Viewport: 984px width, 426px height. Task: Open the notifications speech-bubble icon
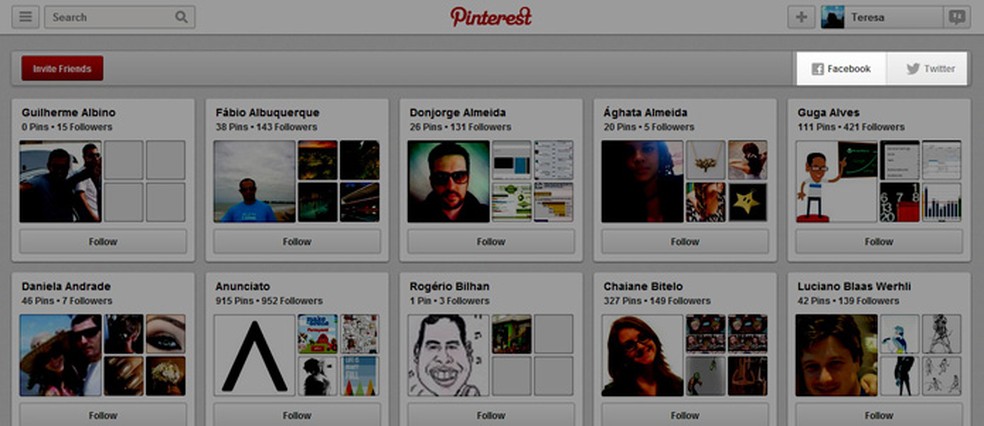[x=957, y=17]
